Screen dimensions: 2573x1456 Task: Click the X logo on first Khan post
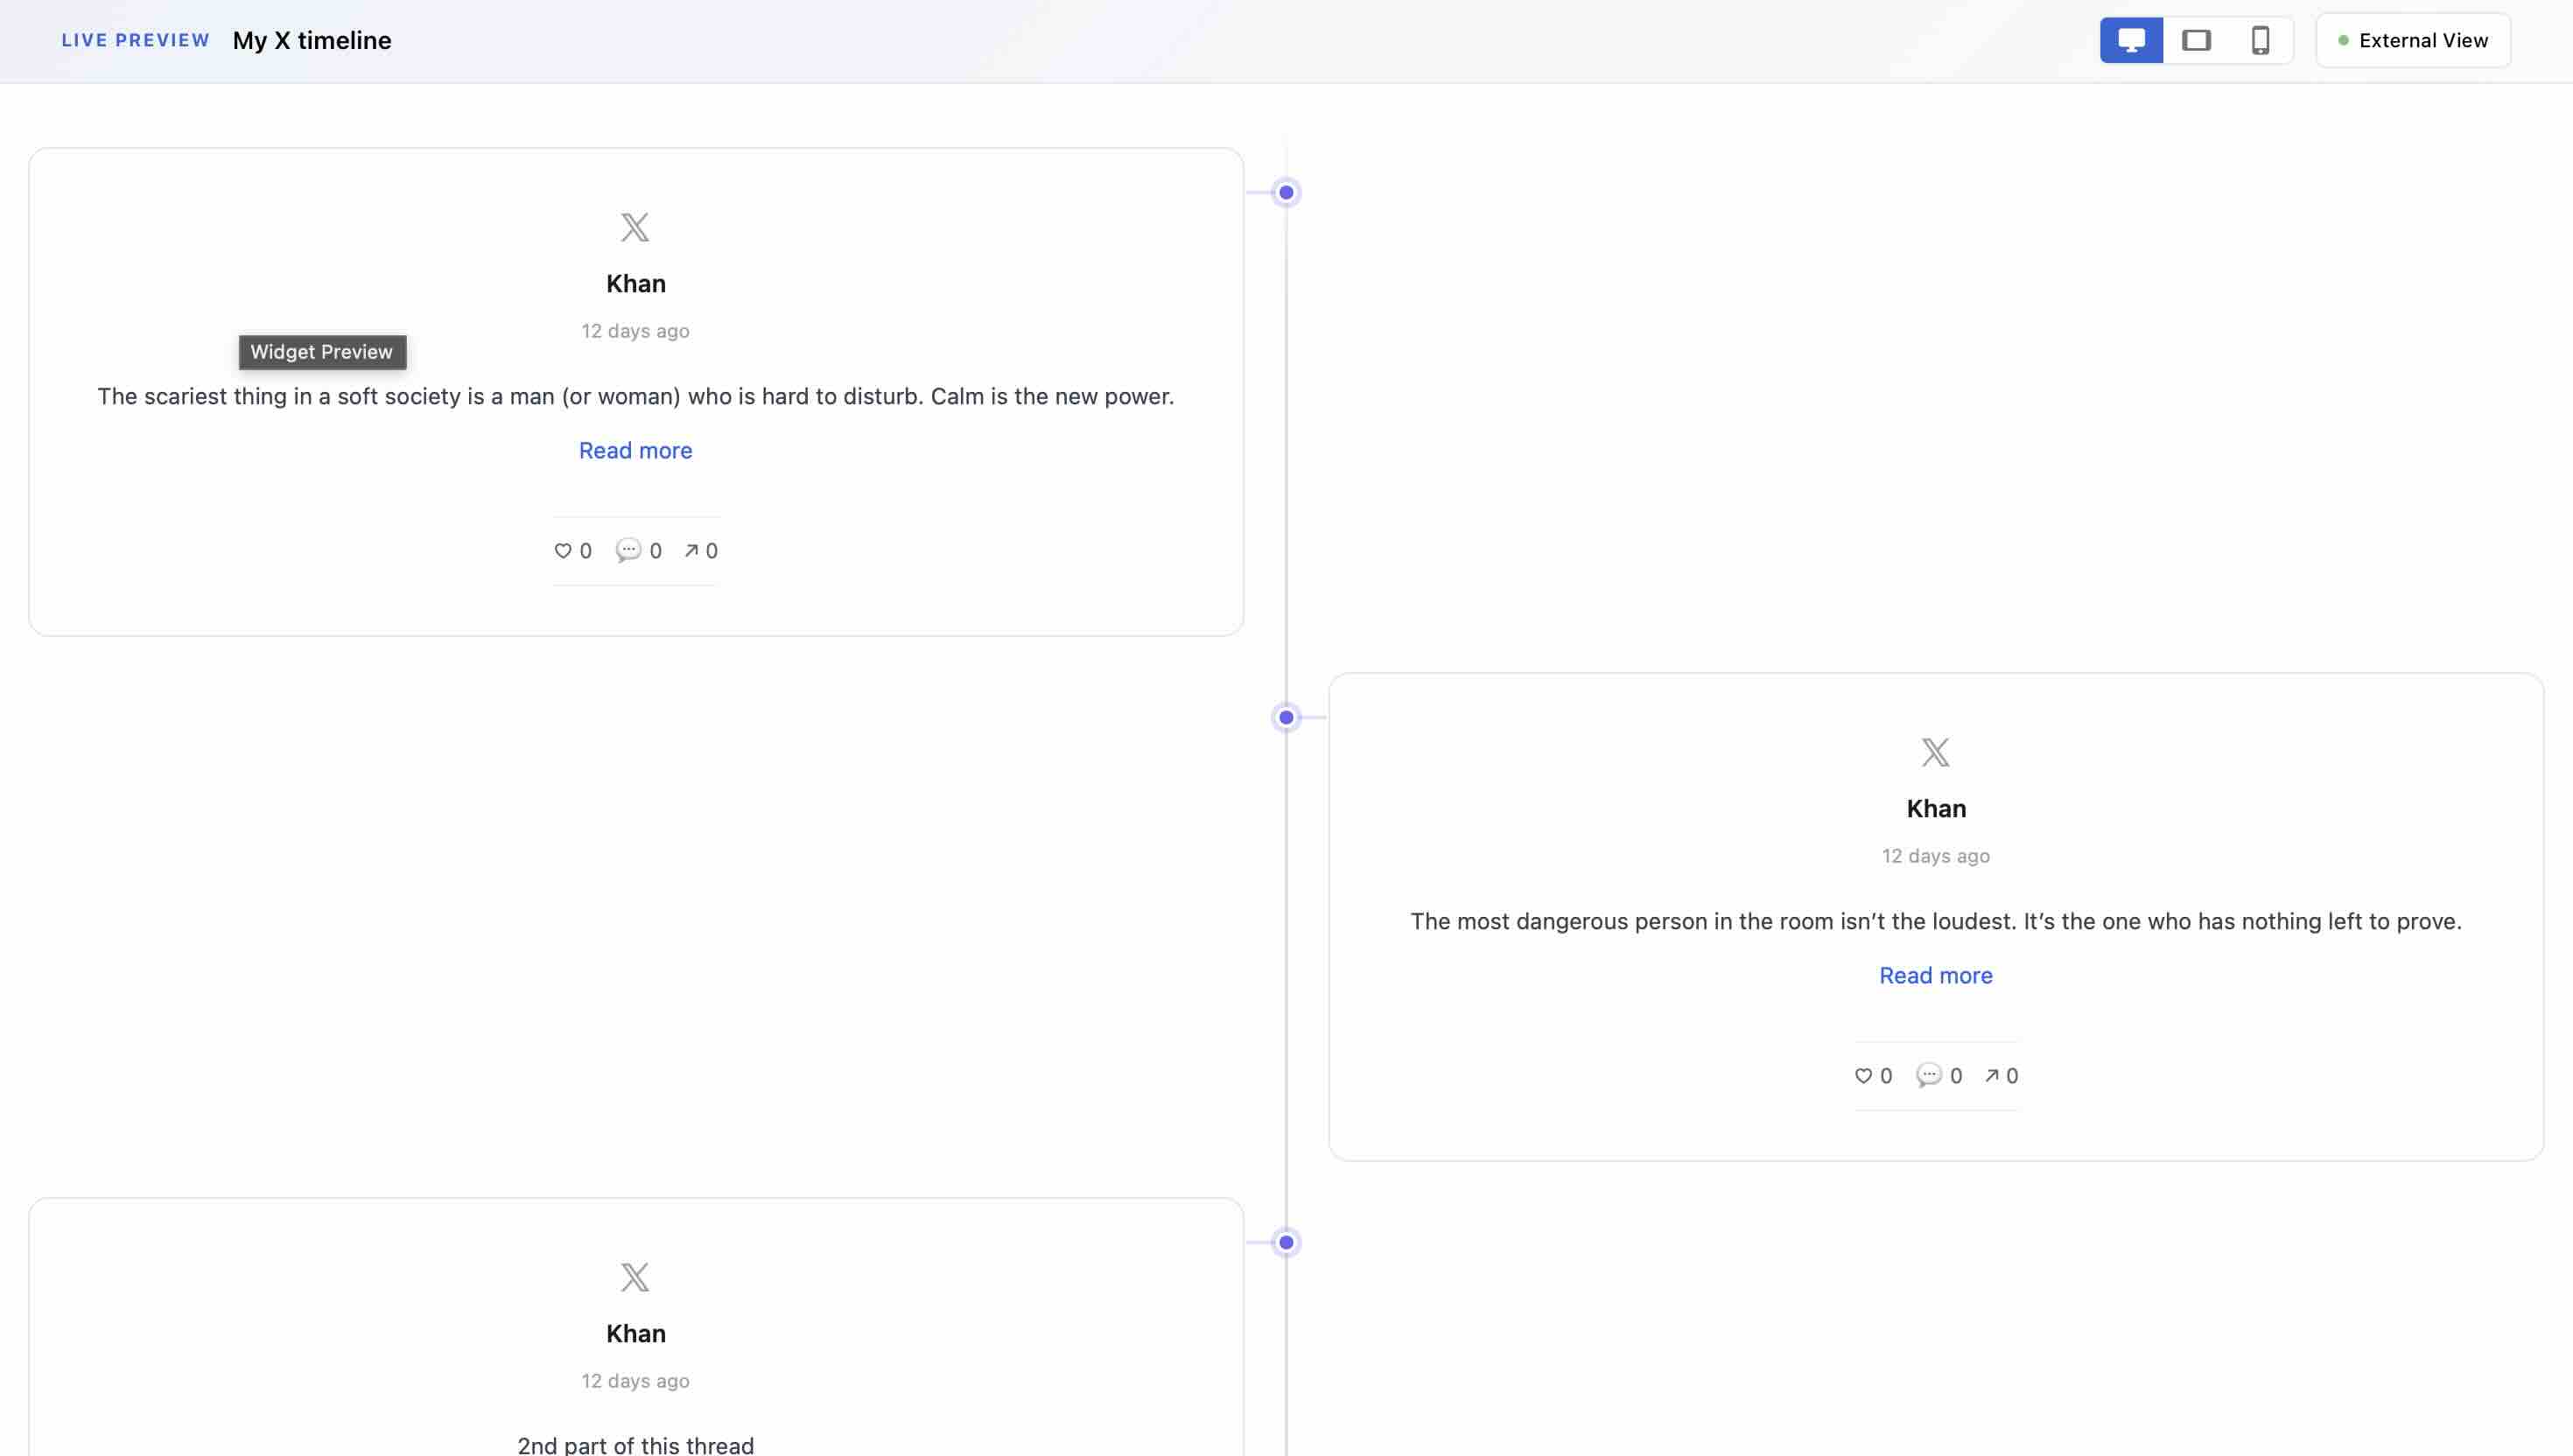point(635,227)
